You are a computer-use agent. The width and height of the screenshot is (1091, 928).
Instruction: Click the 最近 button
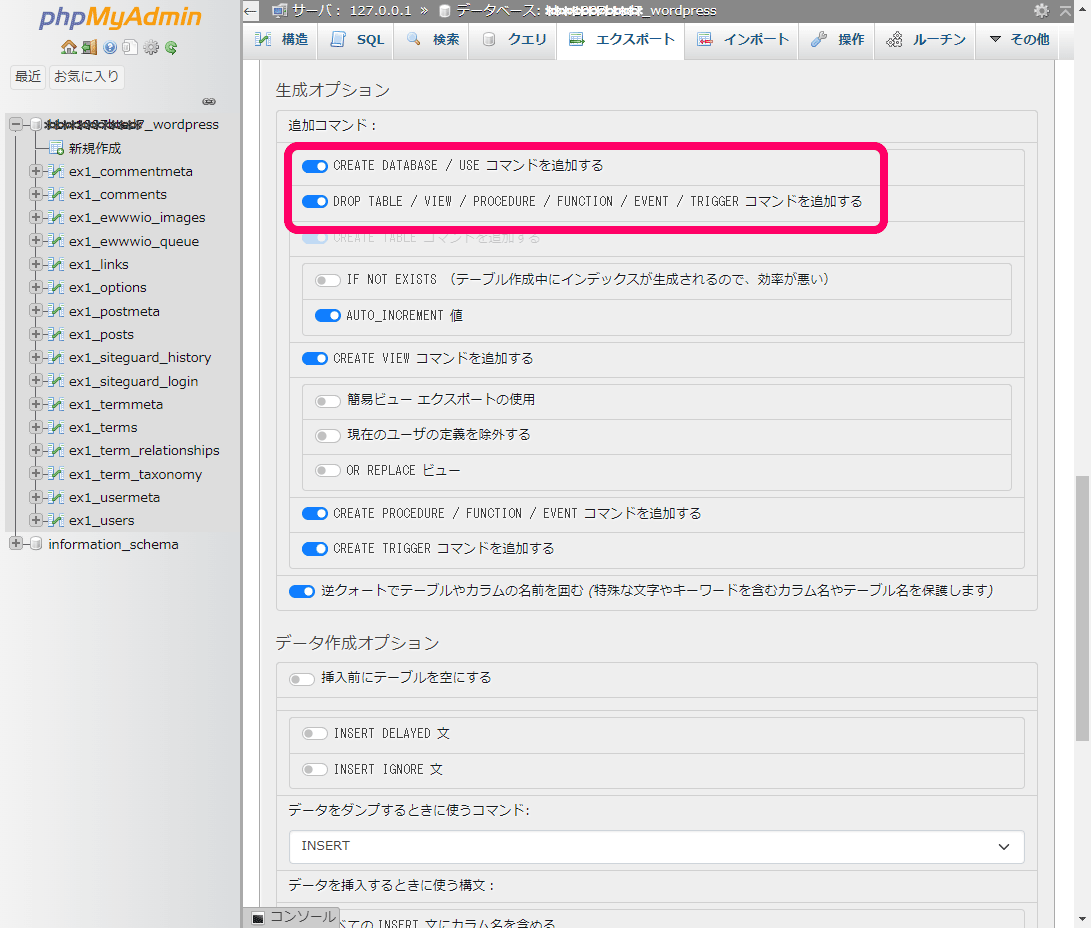28,76
